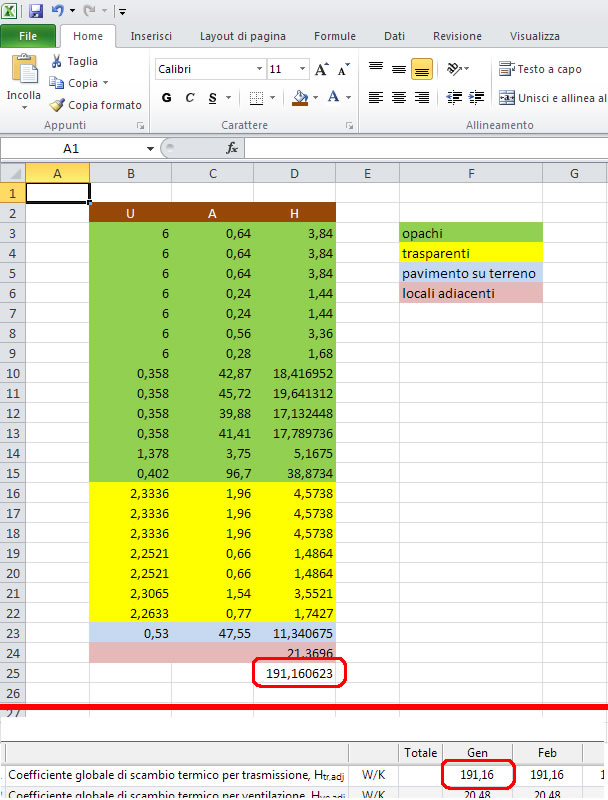Click the Redo arrow icon
This screenshot has width=608, height=800.
pos(89,10)
